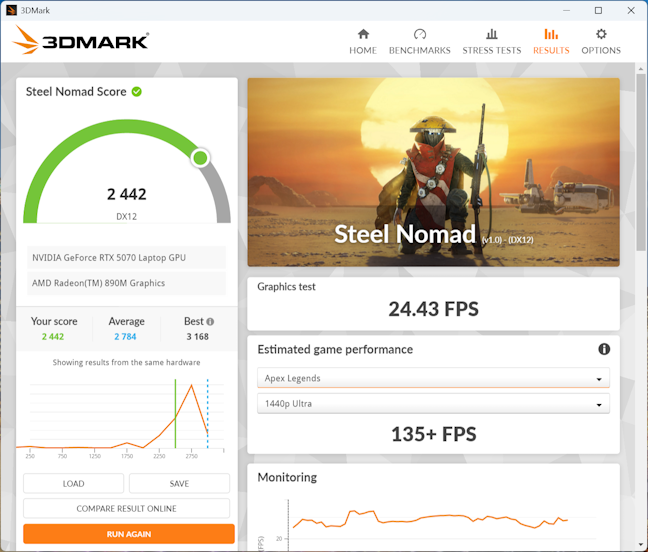Viewport: 648px width, 552px height.
Task: Click the scrollbar down arrow
Action: (x=641, y=545)
